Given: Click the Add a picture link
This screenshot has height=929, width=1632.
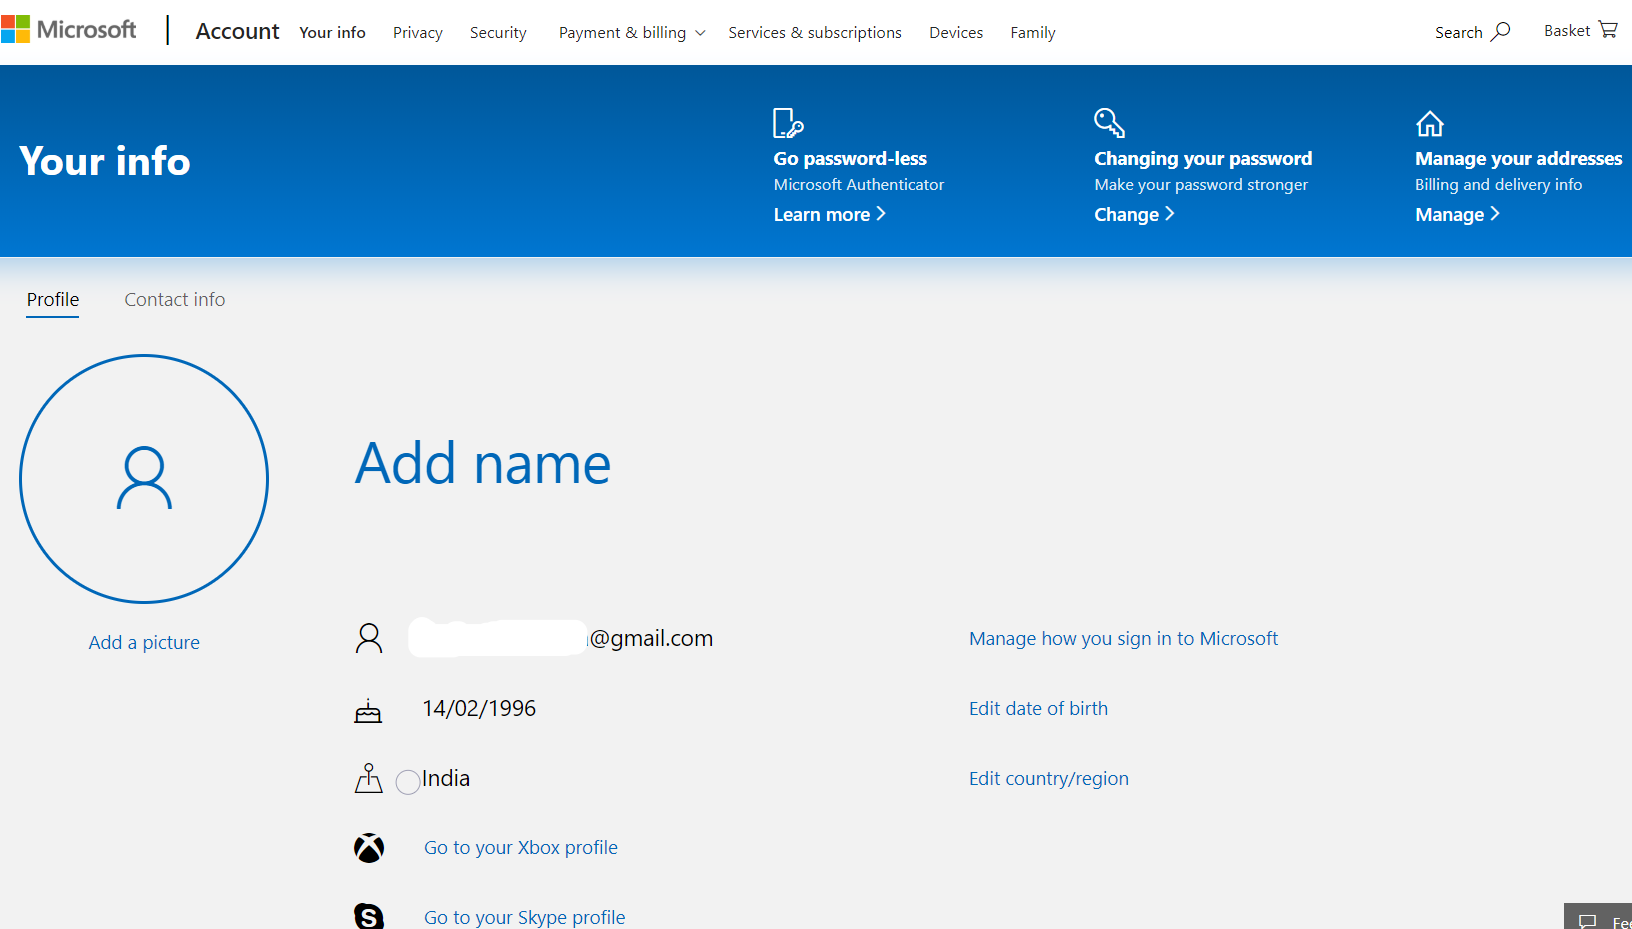Looking at the screenshot, I should point(144,642).
